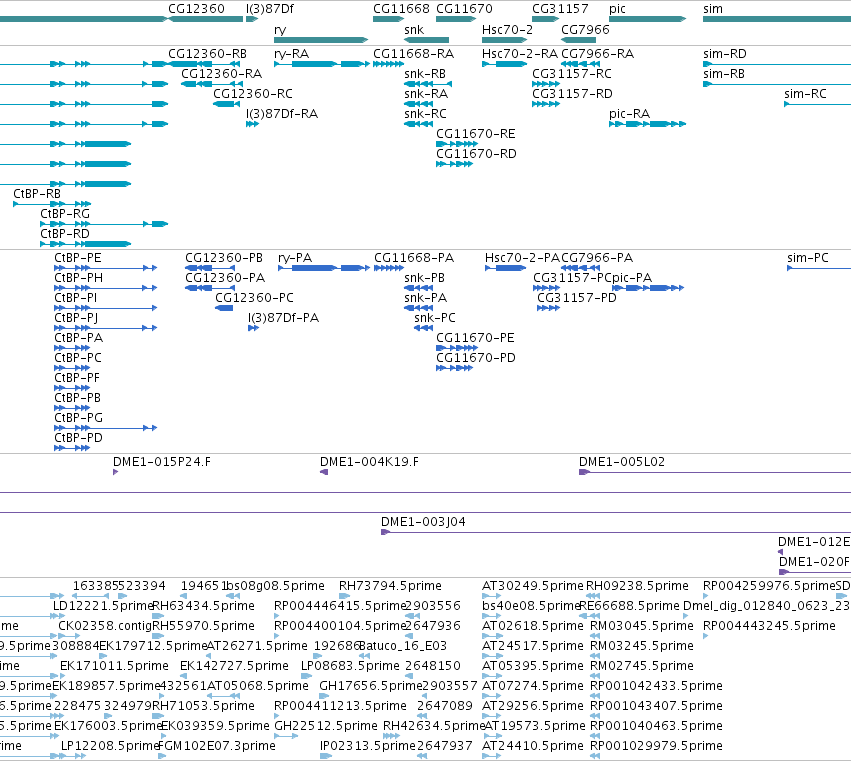Select the pic gene bar
Screen dimensions: 851x761
[647, 19]
